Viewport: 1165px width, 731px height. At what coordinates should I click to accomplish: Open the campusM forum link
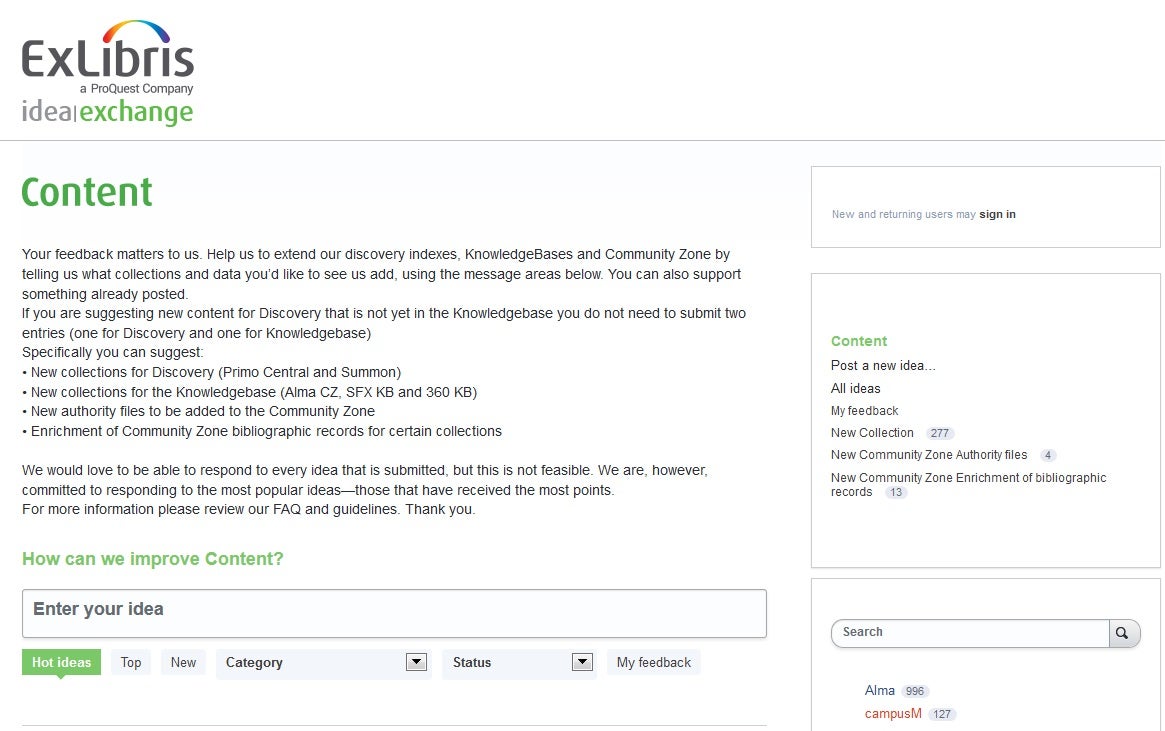(x=893, y=714)
